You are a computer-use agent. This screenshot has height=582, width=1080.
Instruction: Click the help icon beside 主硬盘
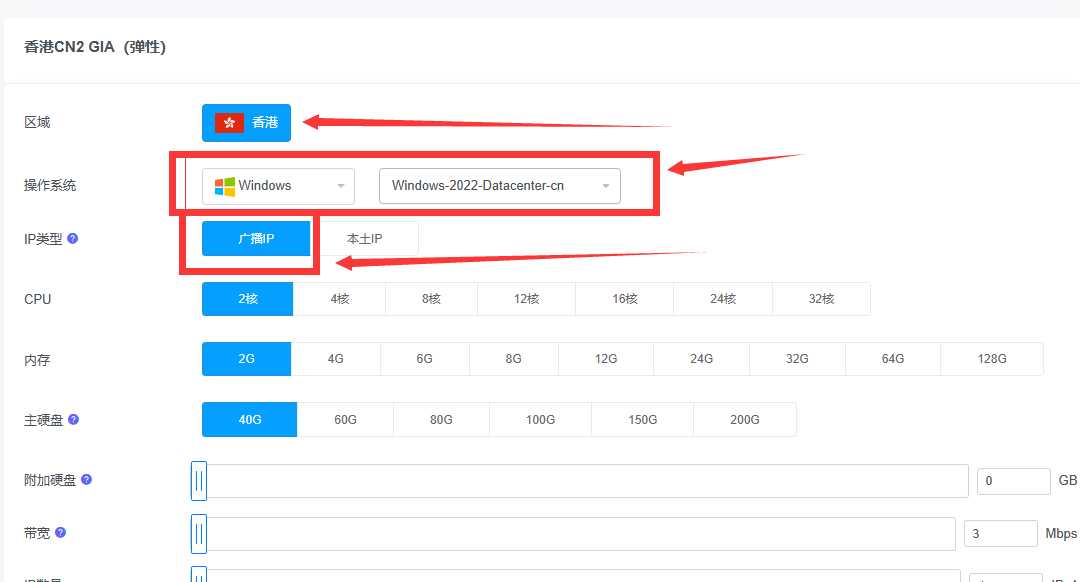click(x=73, y=420)
